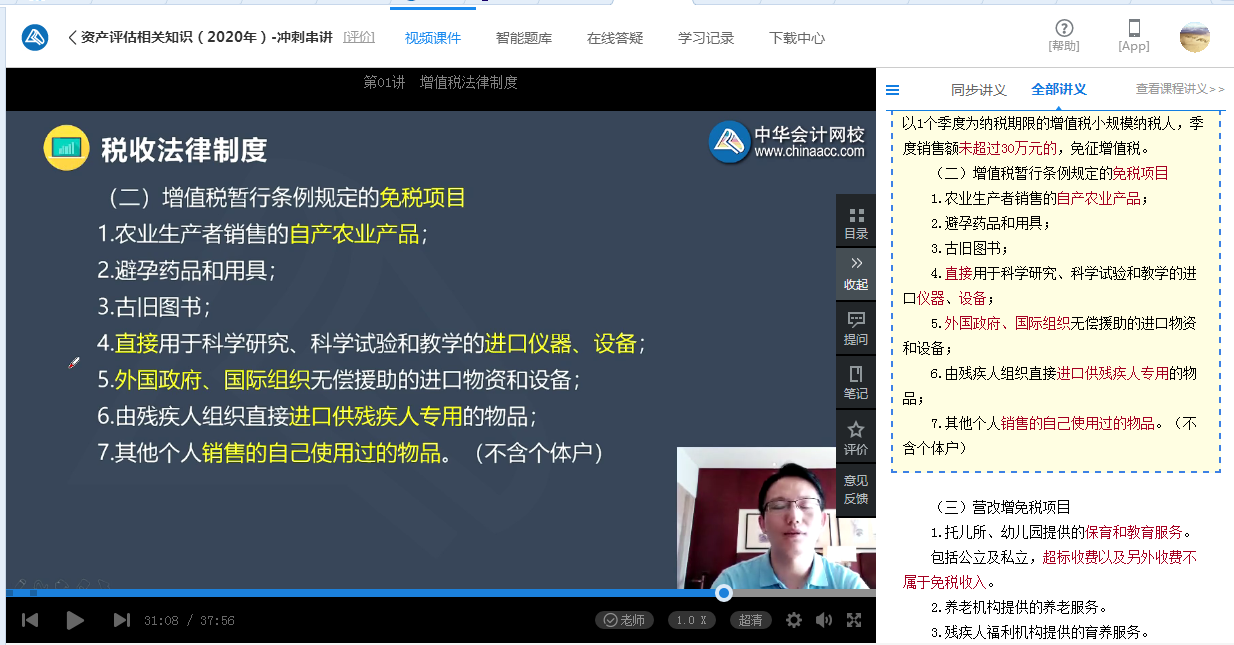
Task: Click the 评价 link beside course title
Action: [359, 37]
